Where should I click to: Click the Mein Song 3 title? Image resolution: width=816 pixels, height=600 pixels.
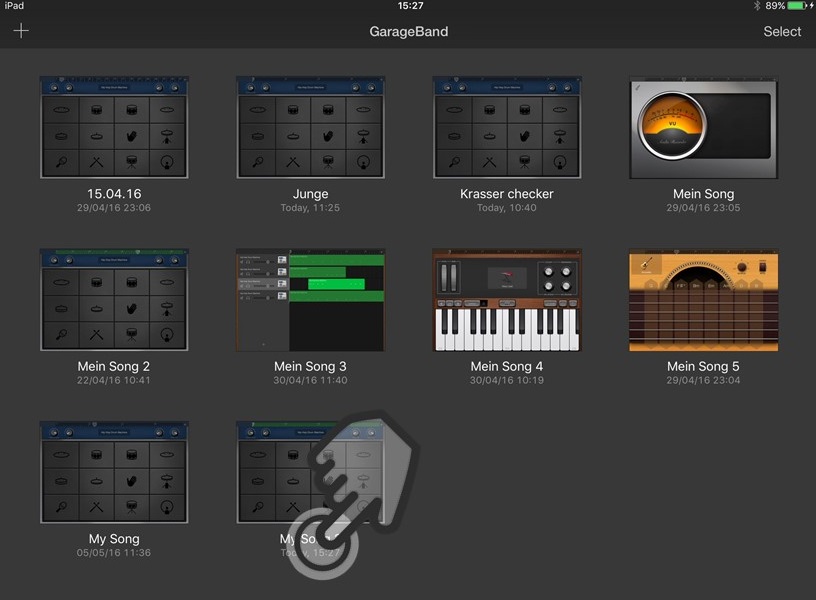coord(310,366)
